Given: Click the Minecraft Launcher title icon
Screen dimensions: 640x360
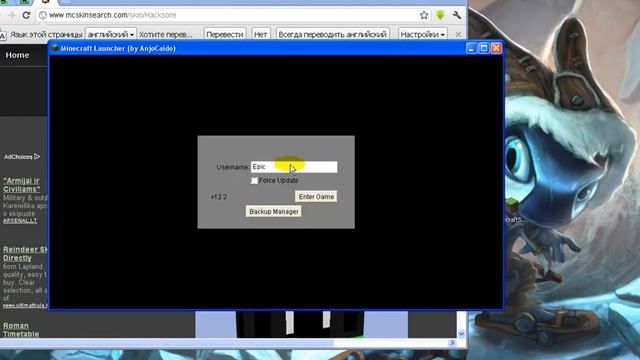Looking at the screenshot, I should pos(55,48).
